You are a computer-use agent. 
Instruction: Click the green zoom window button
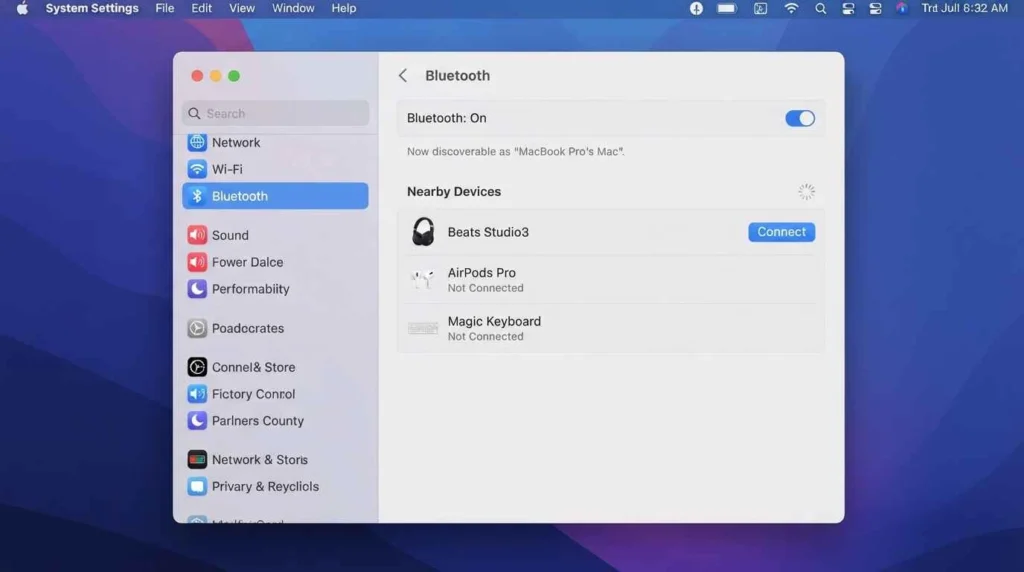tap(234, 76)
